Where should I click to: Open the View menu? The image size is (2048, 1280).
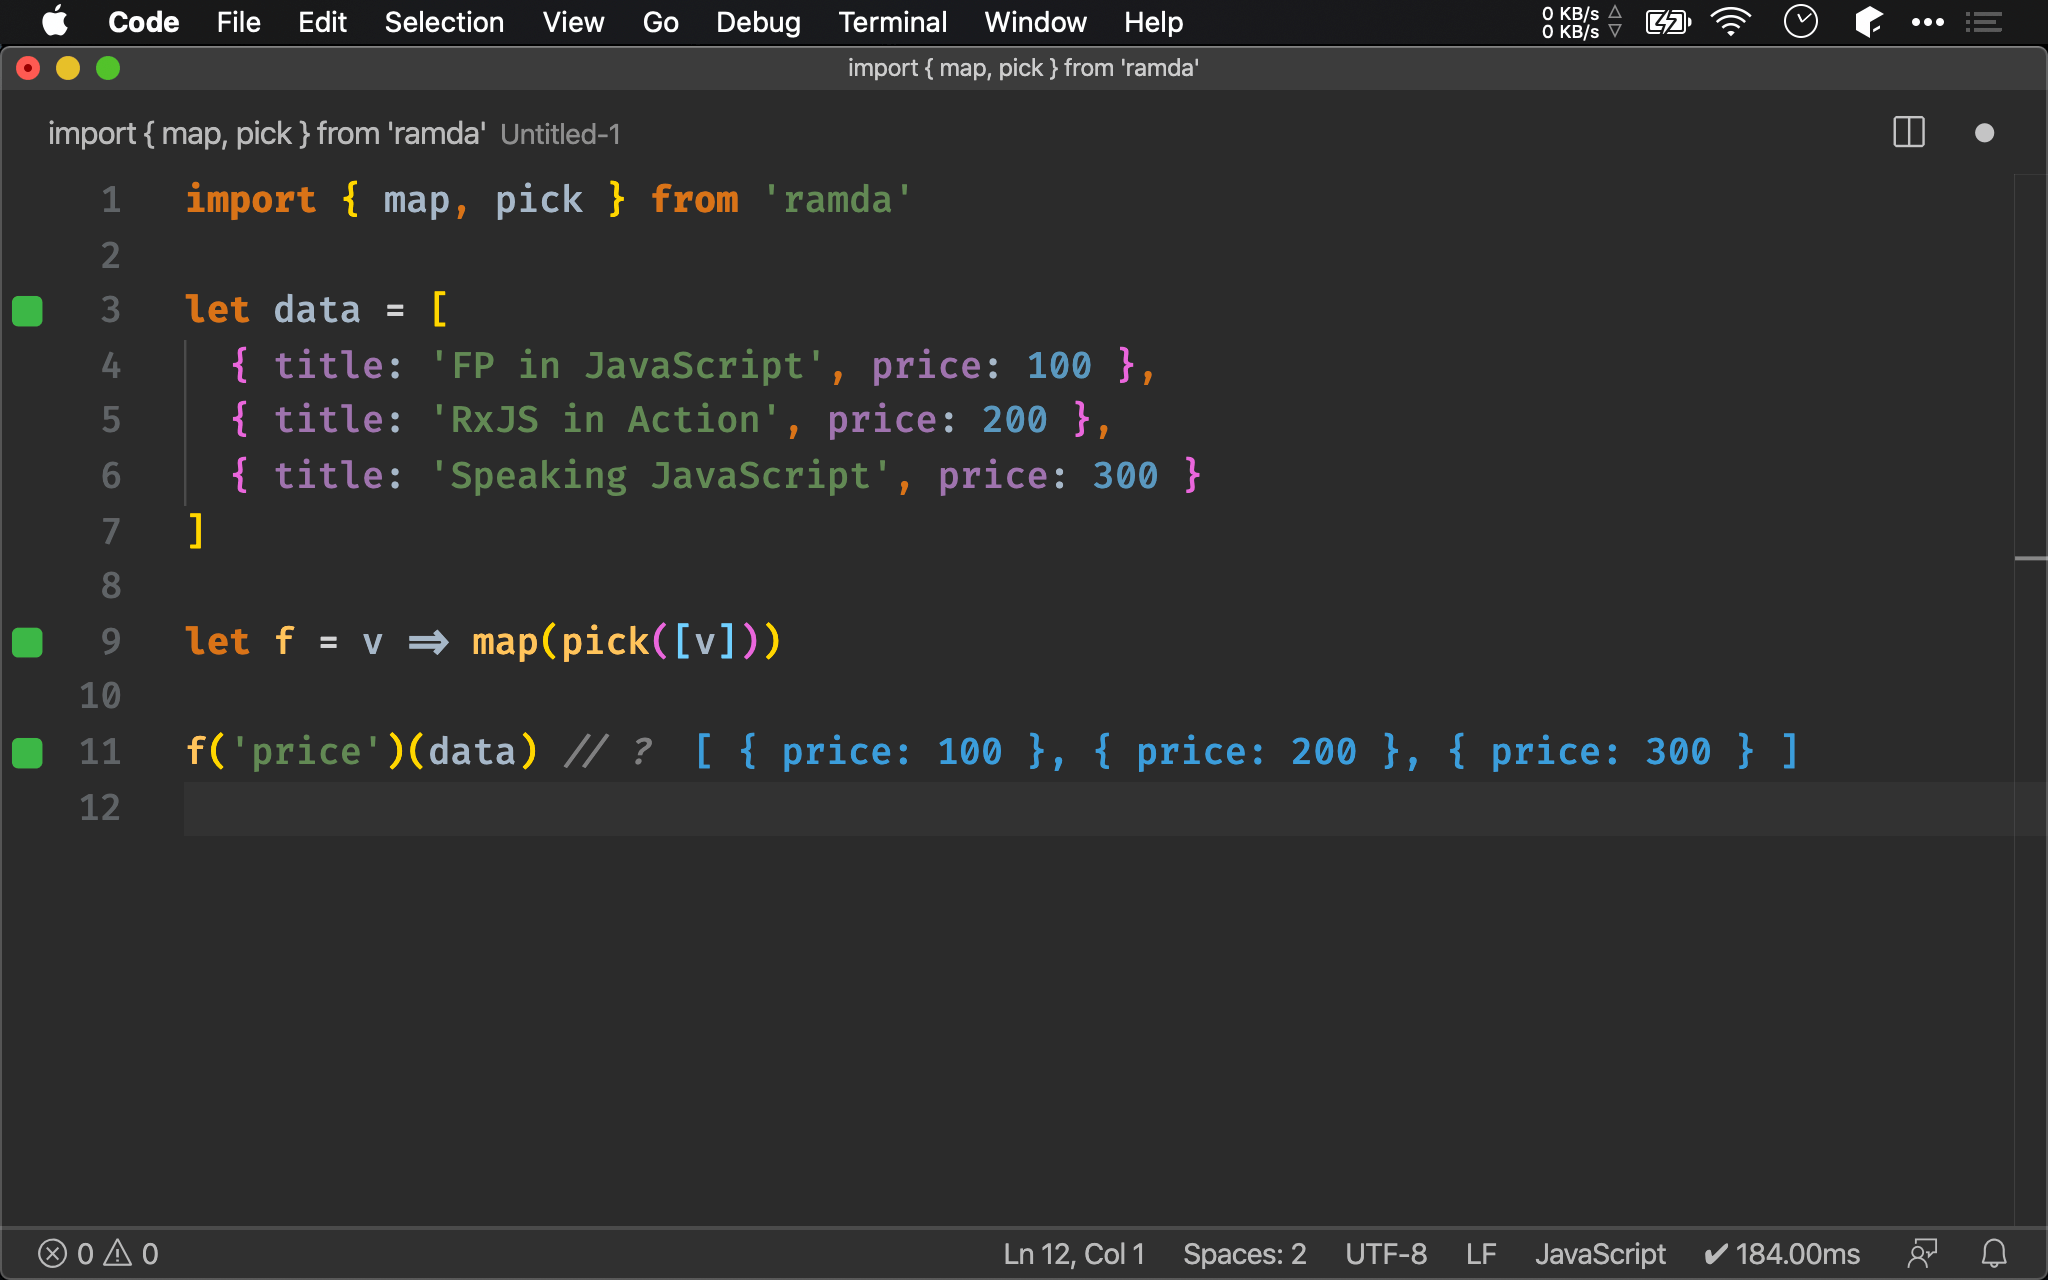(573, 22)
